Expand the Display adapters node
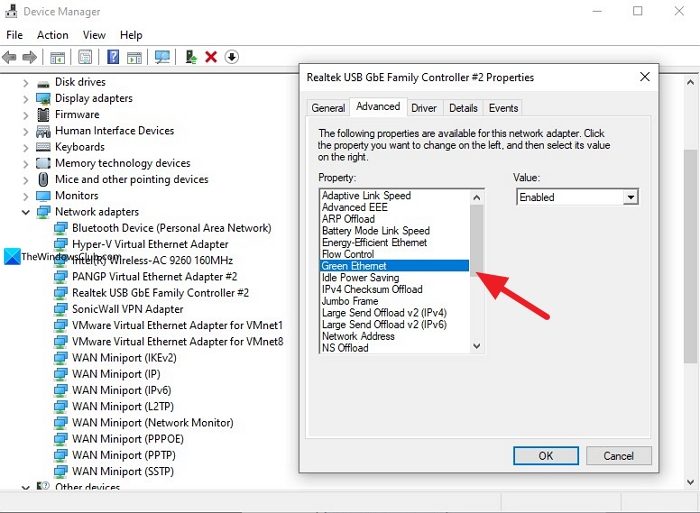The width and height of the screenshot is (700, 513). (25, 99)
